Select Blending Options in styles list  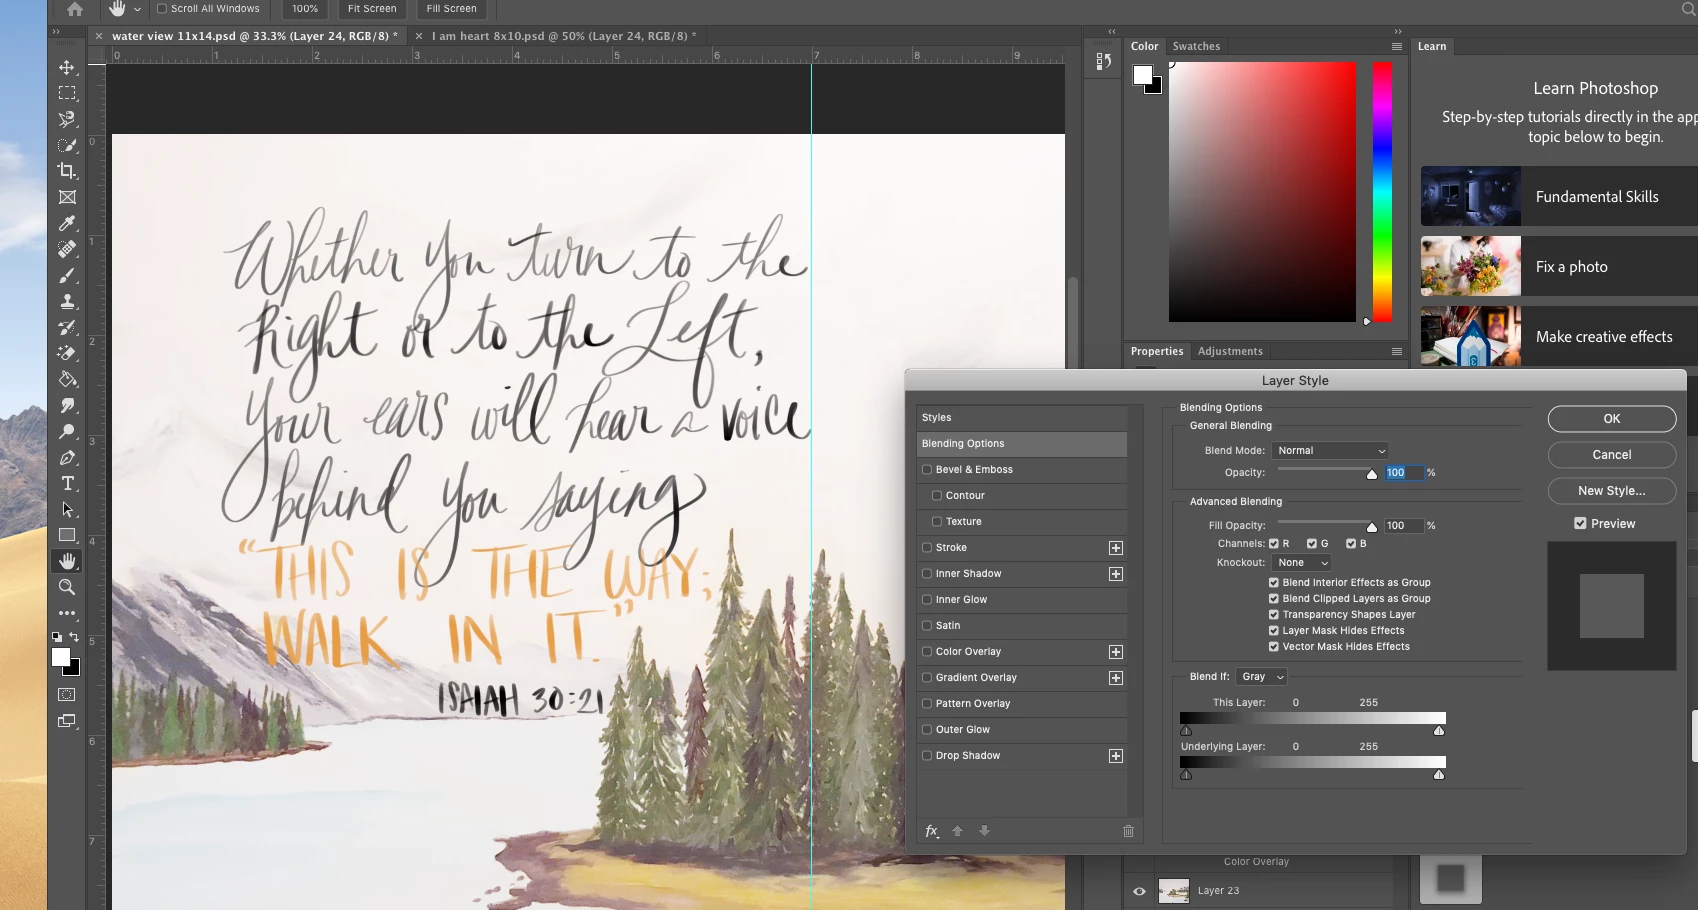click(1022, 444)
